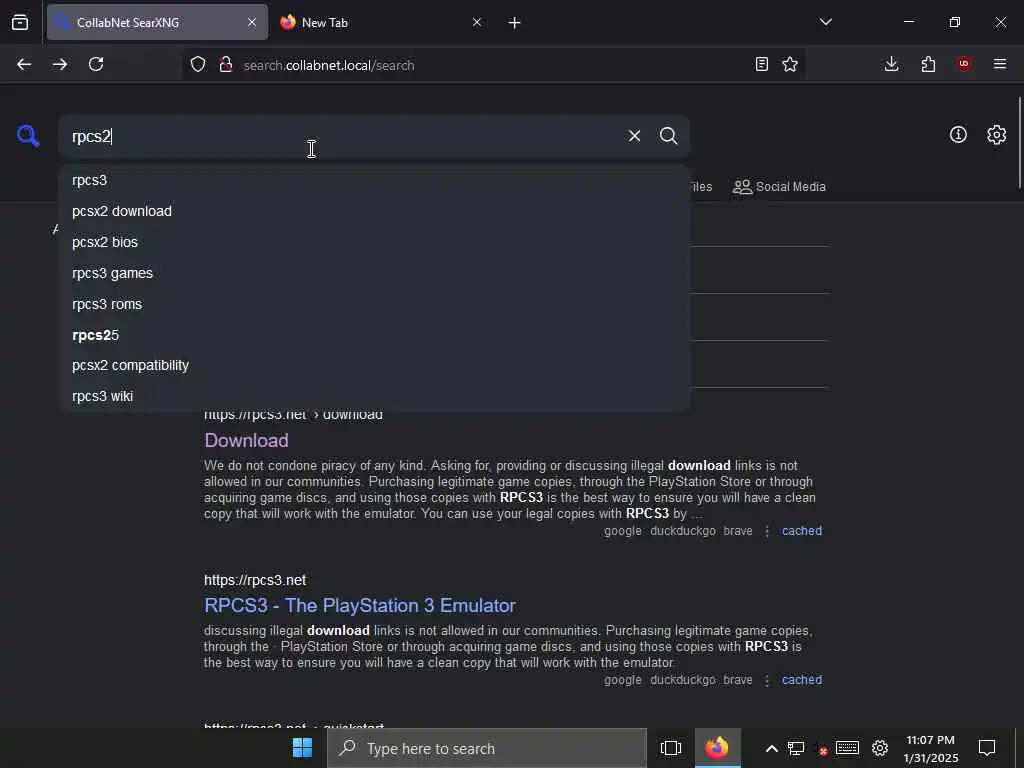Choose the pcsx2 compatibility suggestion
The width and height of the screenshot is (1024, 768).
click(x=374, y=366)
